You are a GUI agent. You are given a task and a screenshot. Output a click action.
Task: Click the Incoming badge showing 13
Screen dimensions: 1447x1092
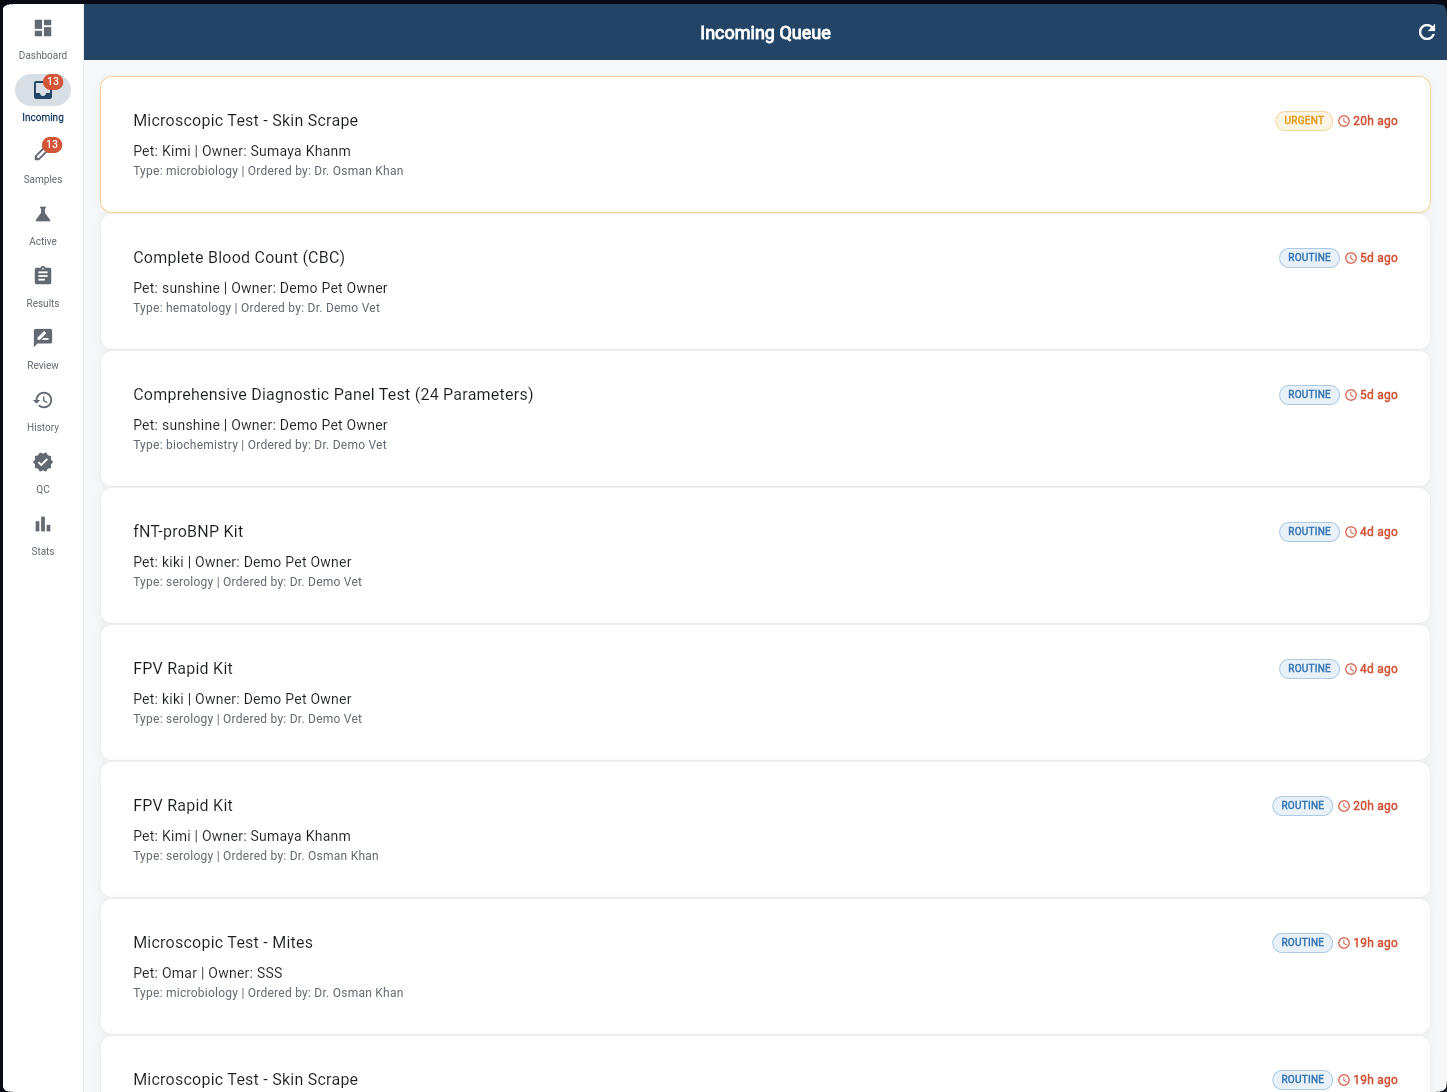[53, 81]
